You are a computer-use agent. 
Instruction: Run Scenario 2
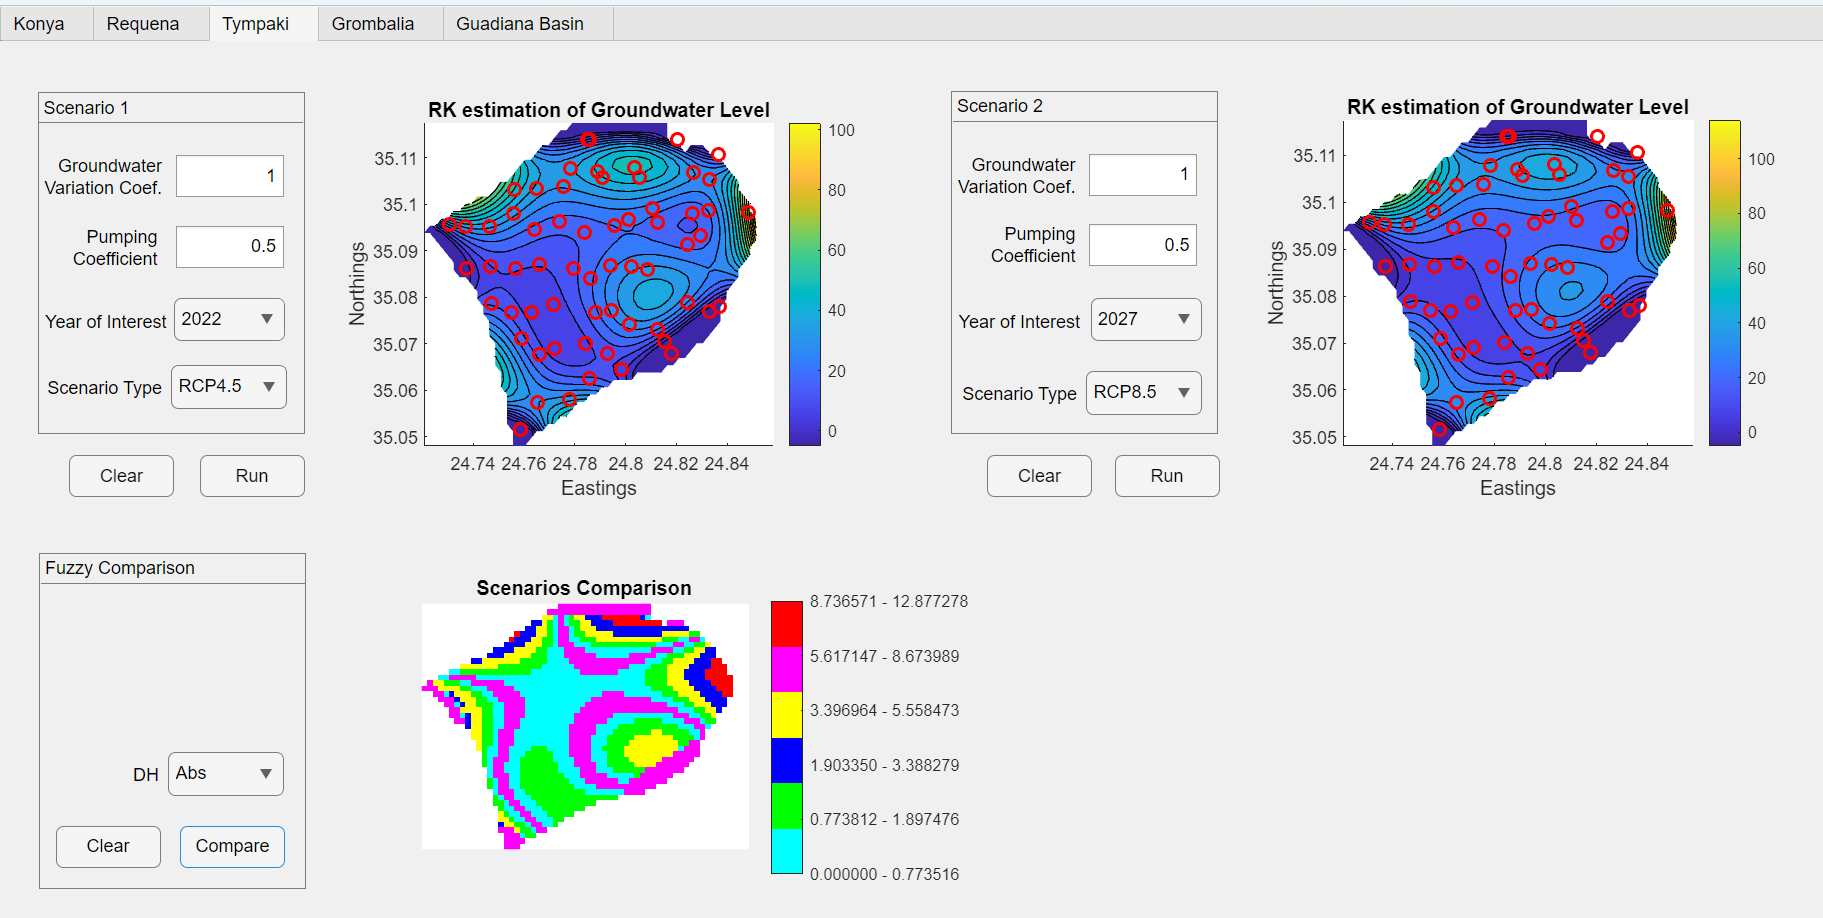(x=1167, y=476)
